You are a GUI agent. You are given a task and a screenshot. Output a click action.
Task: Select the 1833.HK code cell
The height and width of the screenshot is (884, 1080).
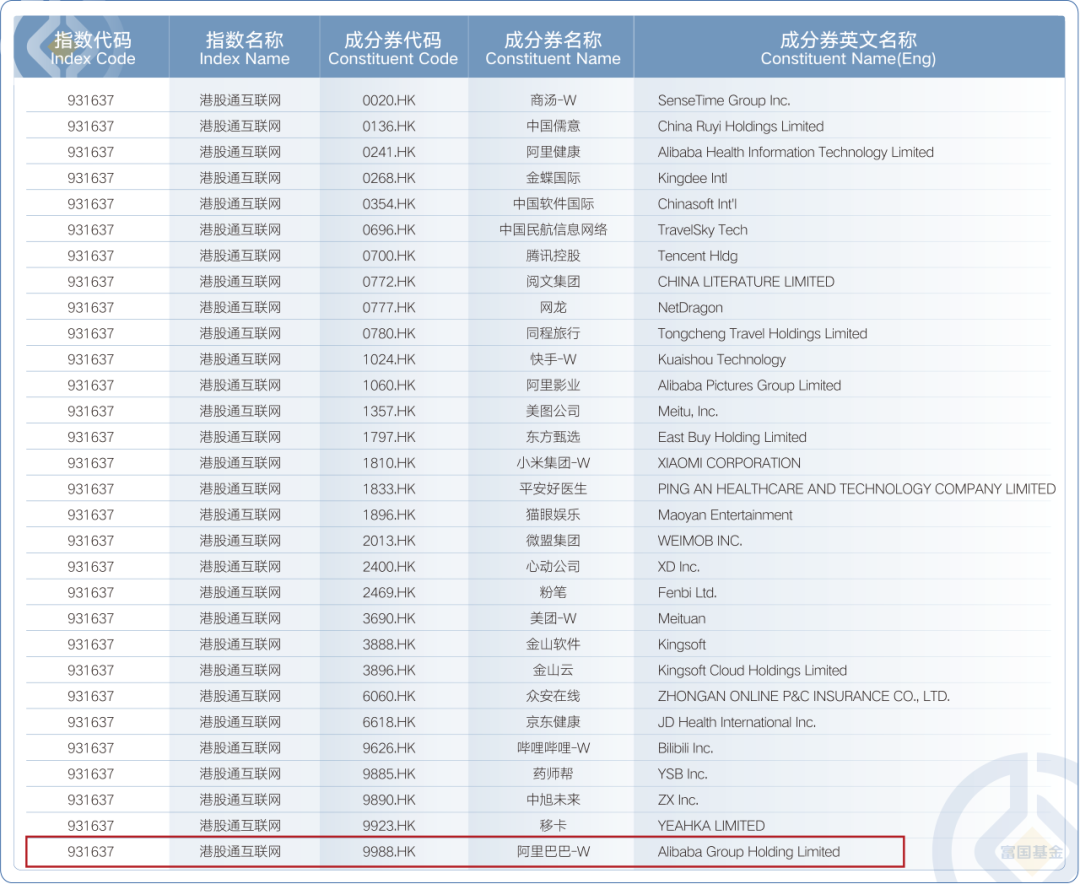(389, 489)
